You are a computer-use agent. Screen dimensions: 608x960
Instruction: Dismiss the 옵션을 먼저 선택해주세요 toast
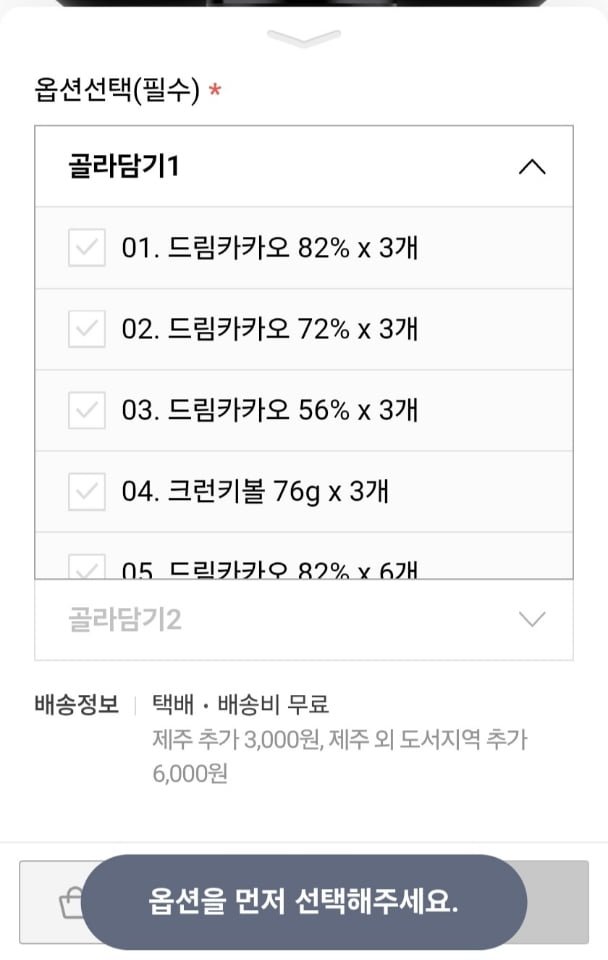point(304,902)
